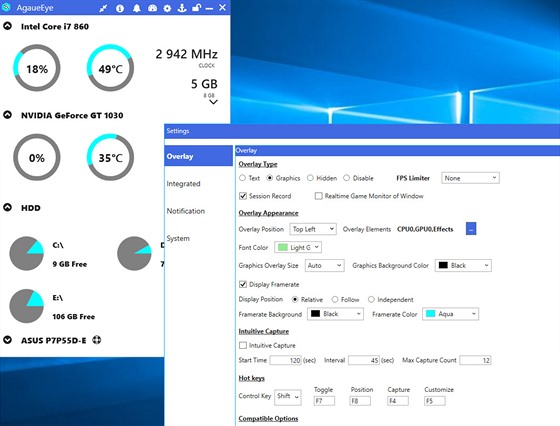Open notifications bell icon
560x426 pixels.
pyautogui.click(x=136, y=8)
